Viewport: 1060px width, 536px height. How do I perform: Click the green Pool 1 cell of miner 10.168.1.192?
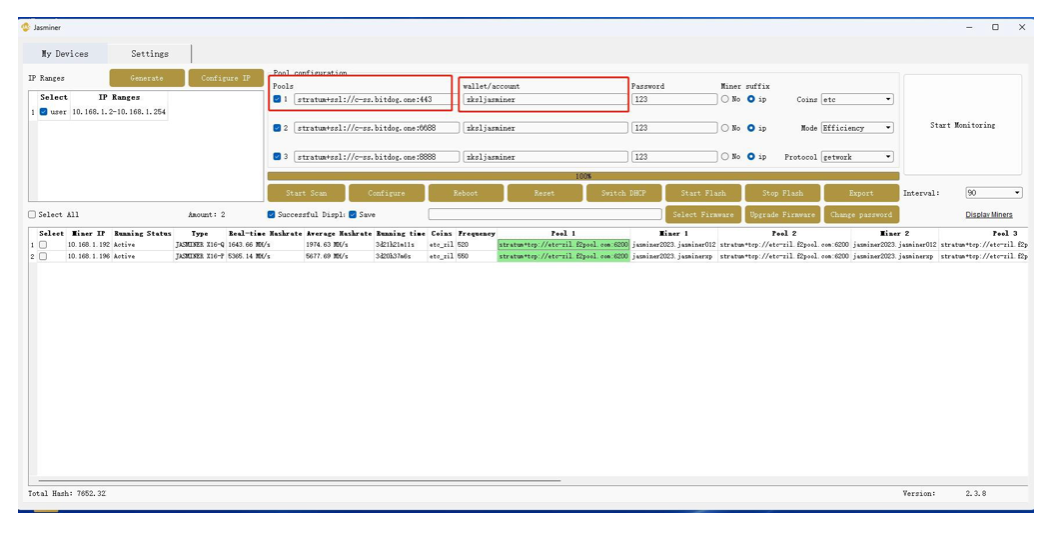563,245
